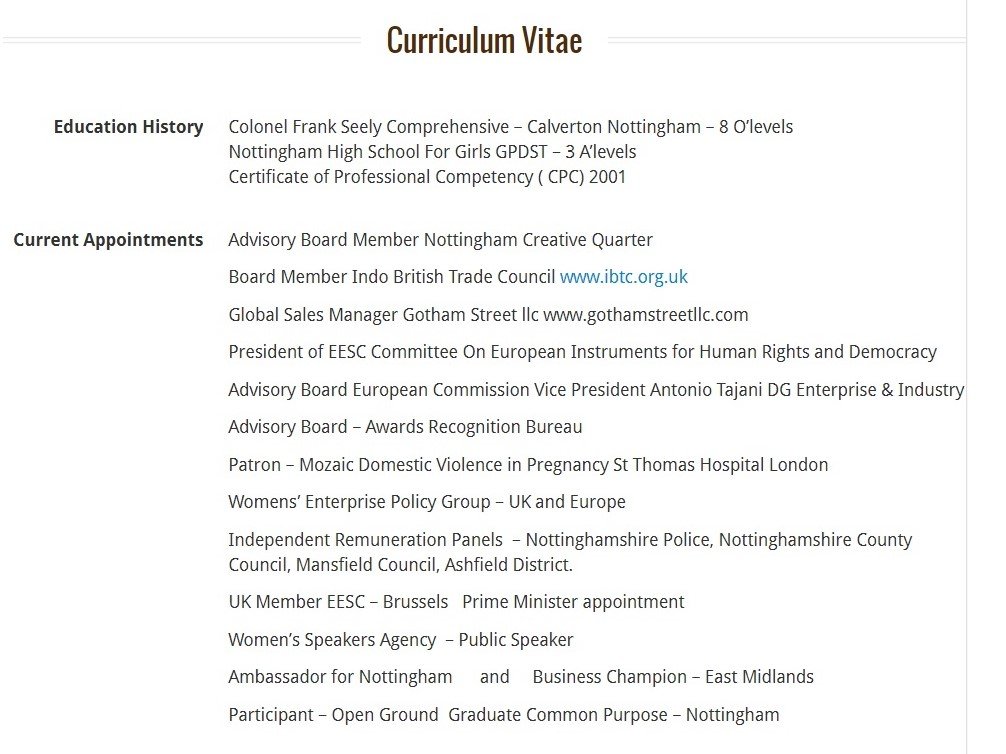Image resolution: width=1006 pixels, height=754 pixels.
Task: Open the www.ibtc.org.uk link
Action: 623,277
